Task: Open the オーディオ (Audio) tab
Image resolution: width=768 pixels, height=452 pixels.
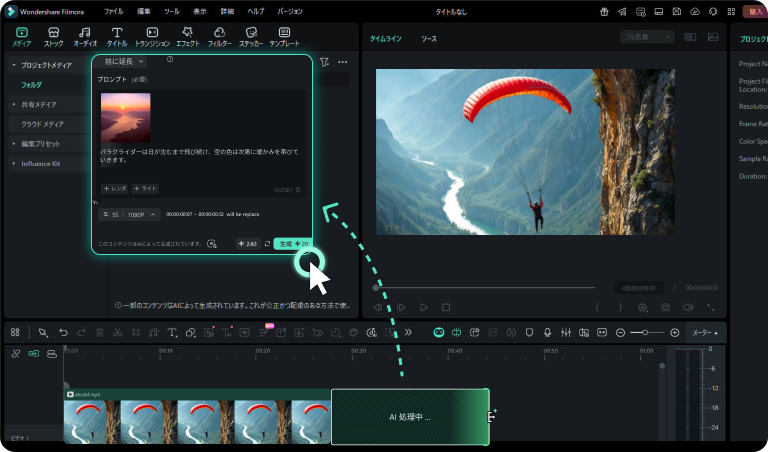Action: [x=85, y=37]
